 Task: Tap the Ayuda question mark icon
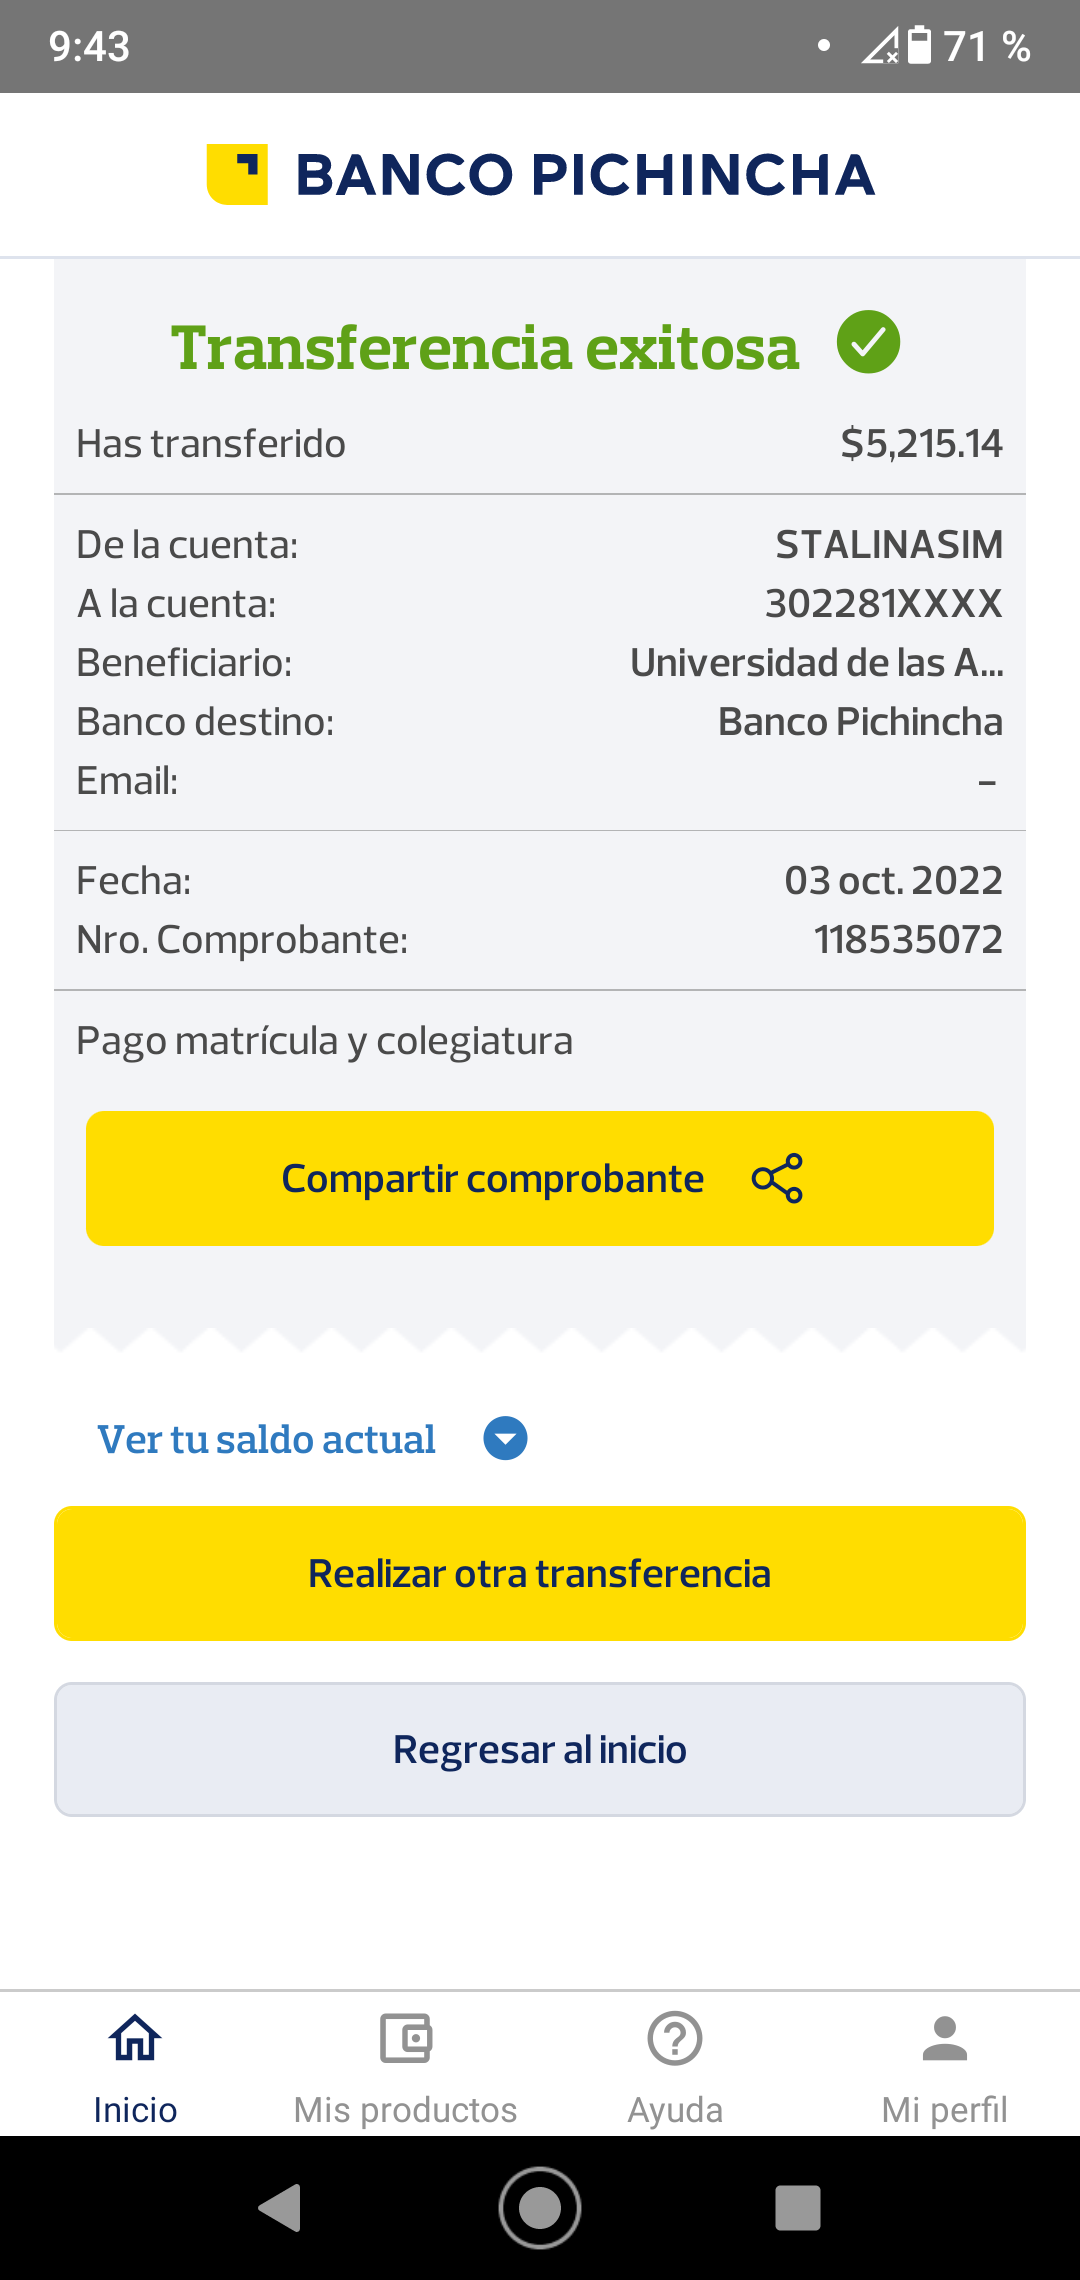coord(675,2038)
